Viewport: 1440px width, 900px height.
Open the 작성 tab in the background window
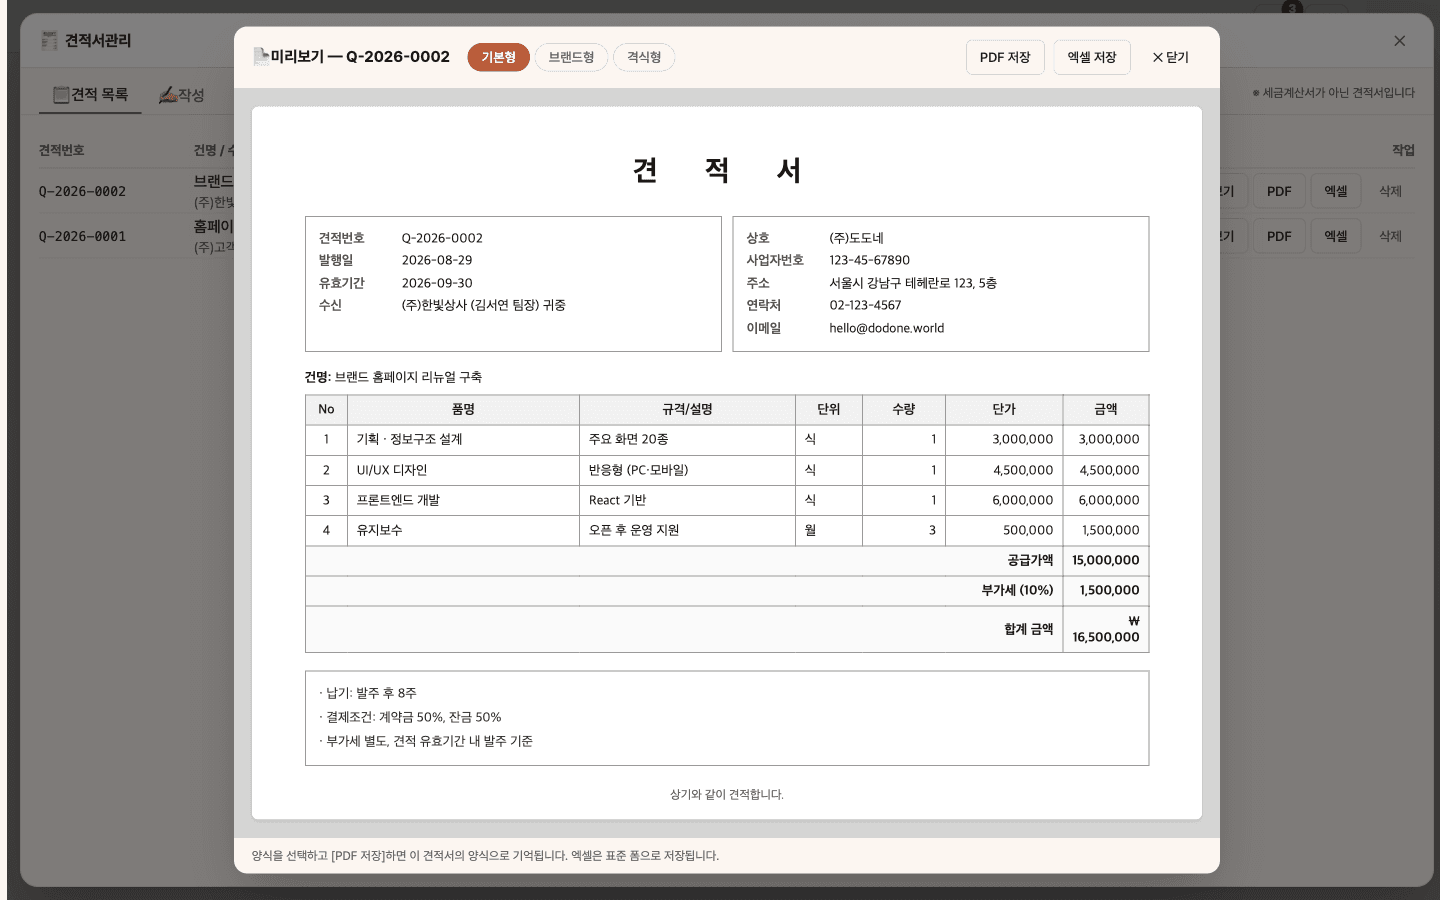tap(181, 95)
